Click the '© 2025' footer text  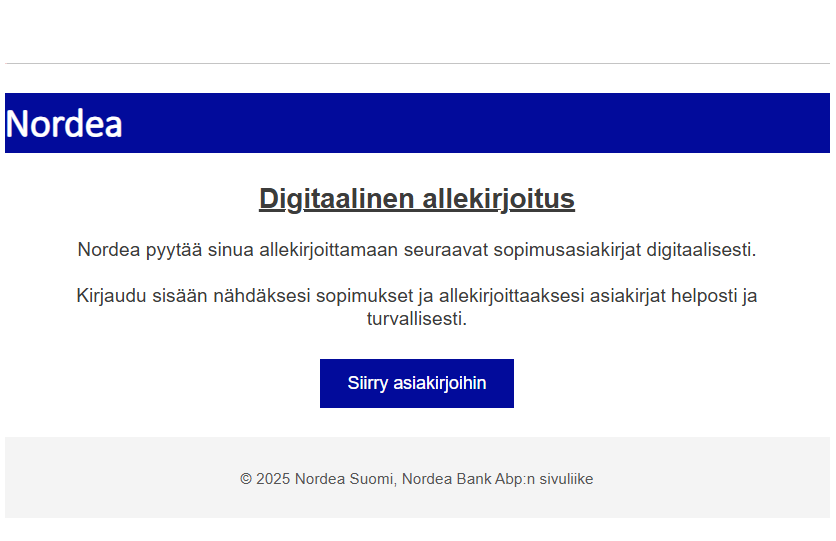[265, 479]
